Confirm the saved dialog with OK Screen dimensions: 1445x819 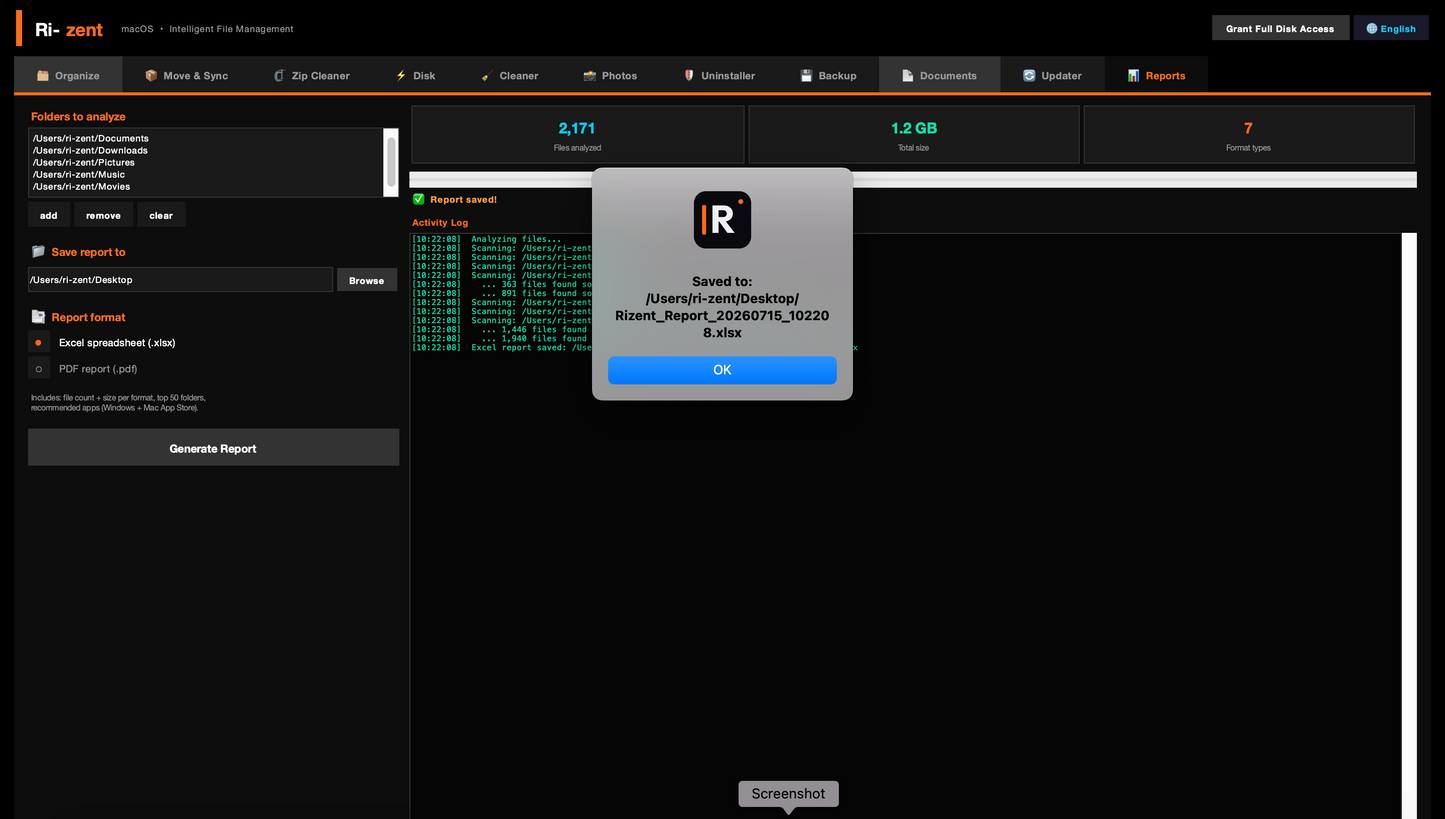(722, 370)
